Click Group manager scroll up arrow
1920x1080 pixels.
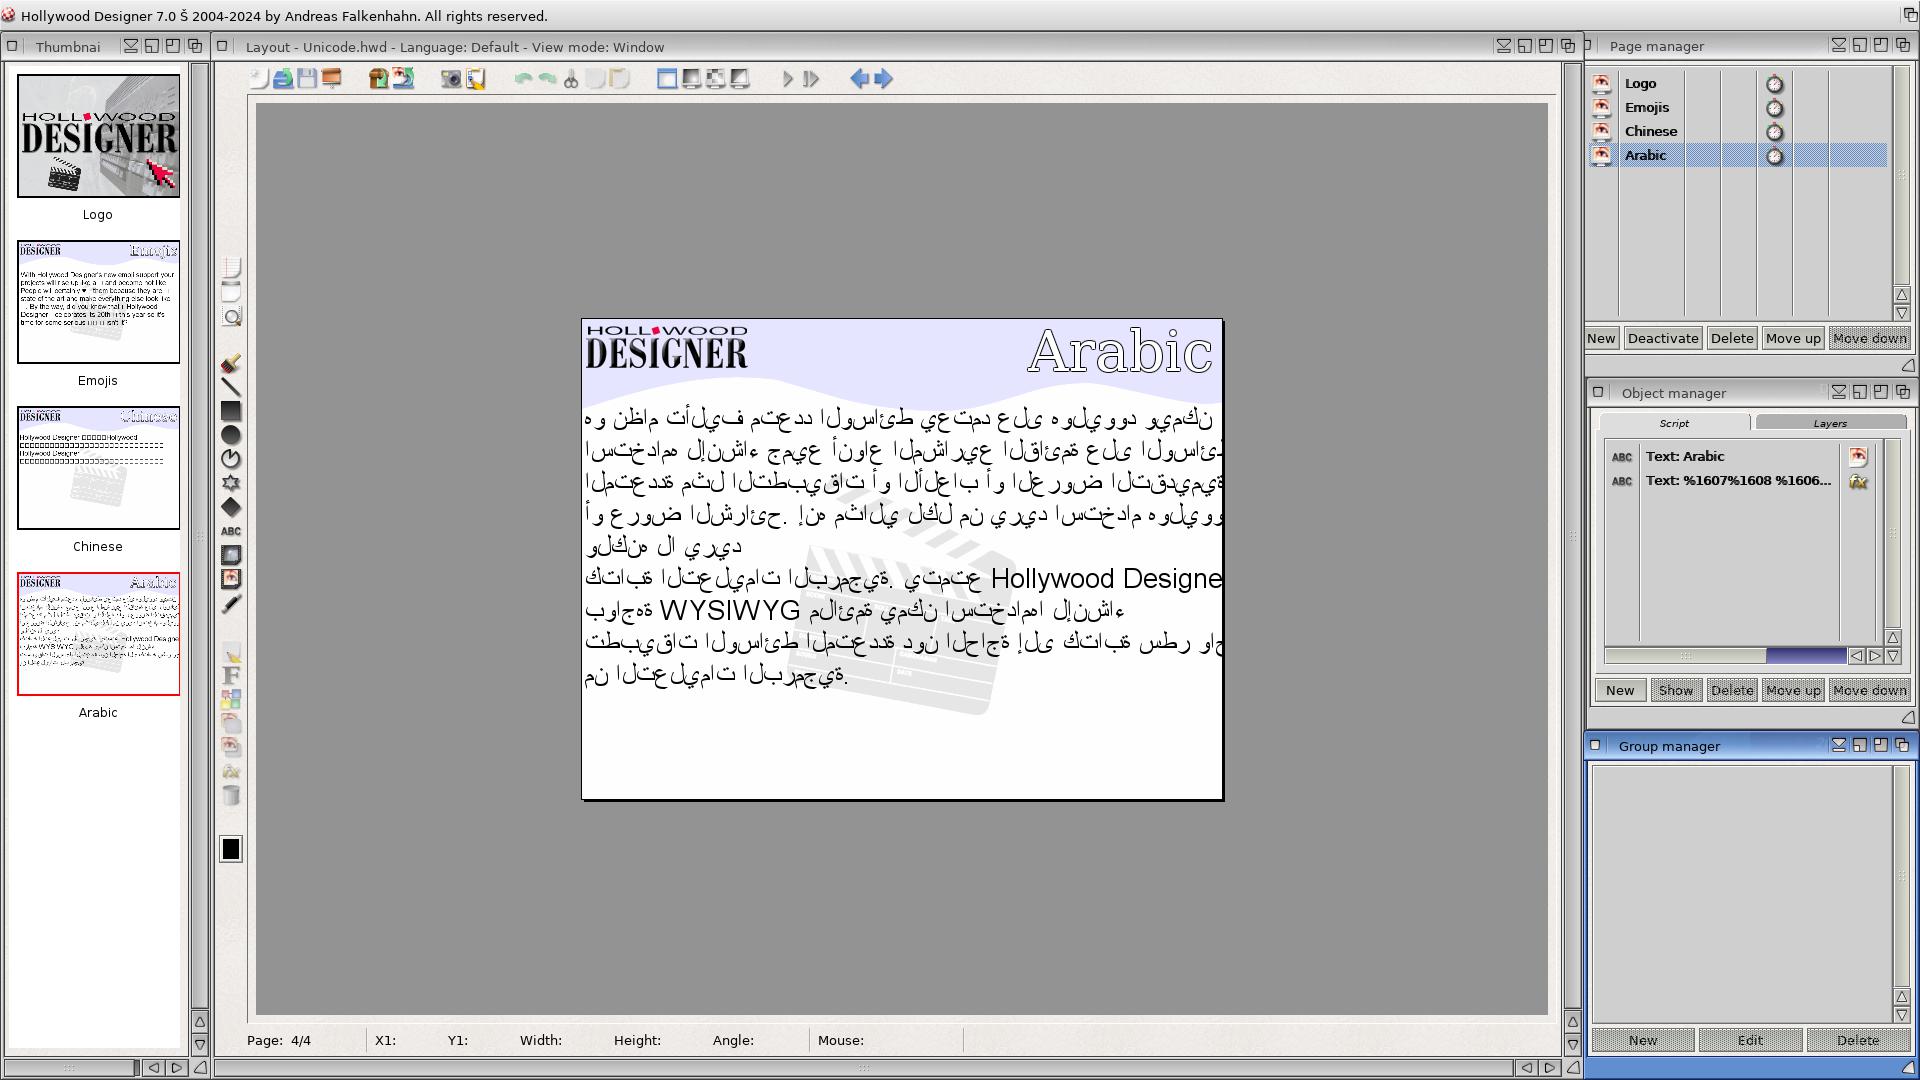(1902, 997)
